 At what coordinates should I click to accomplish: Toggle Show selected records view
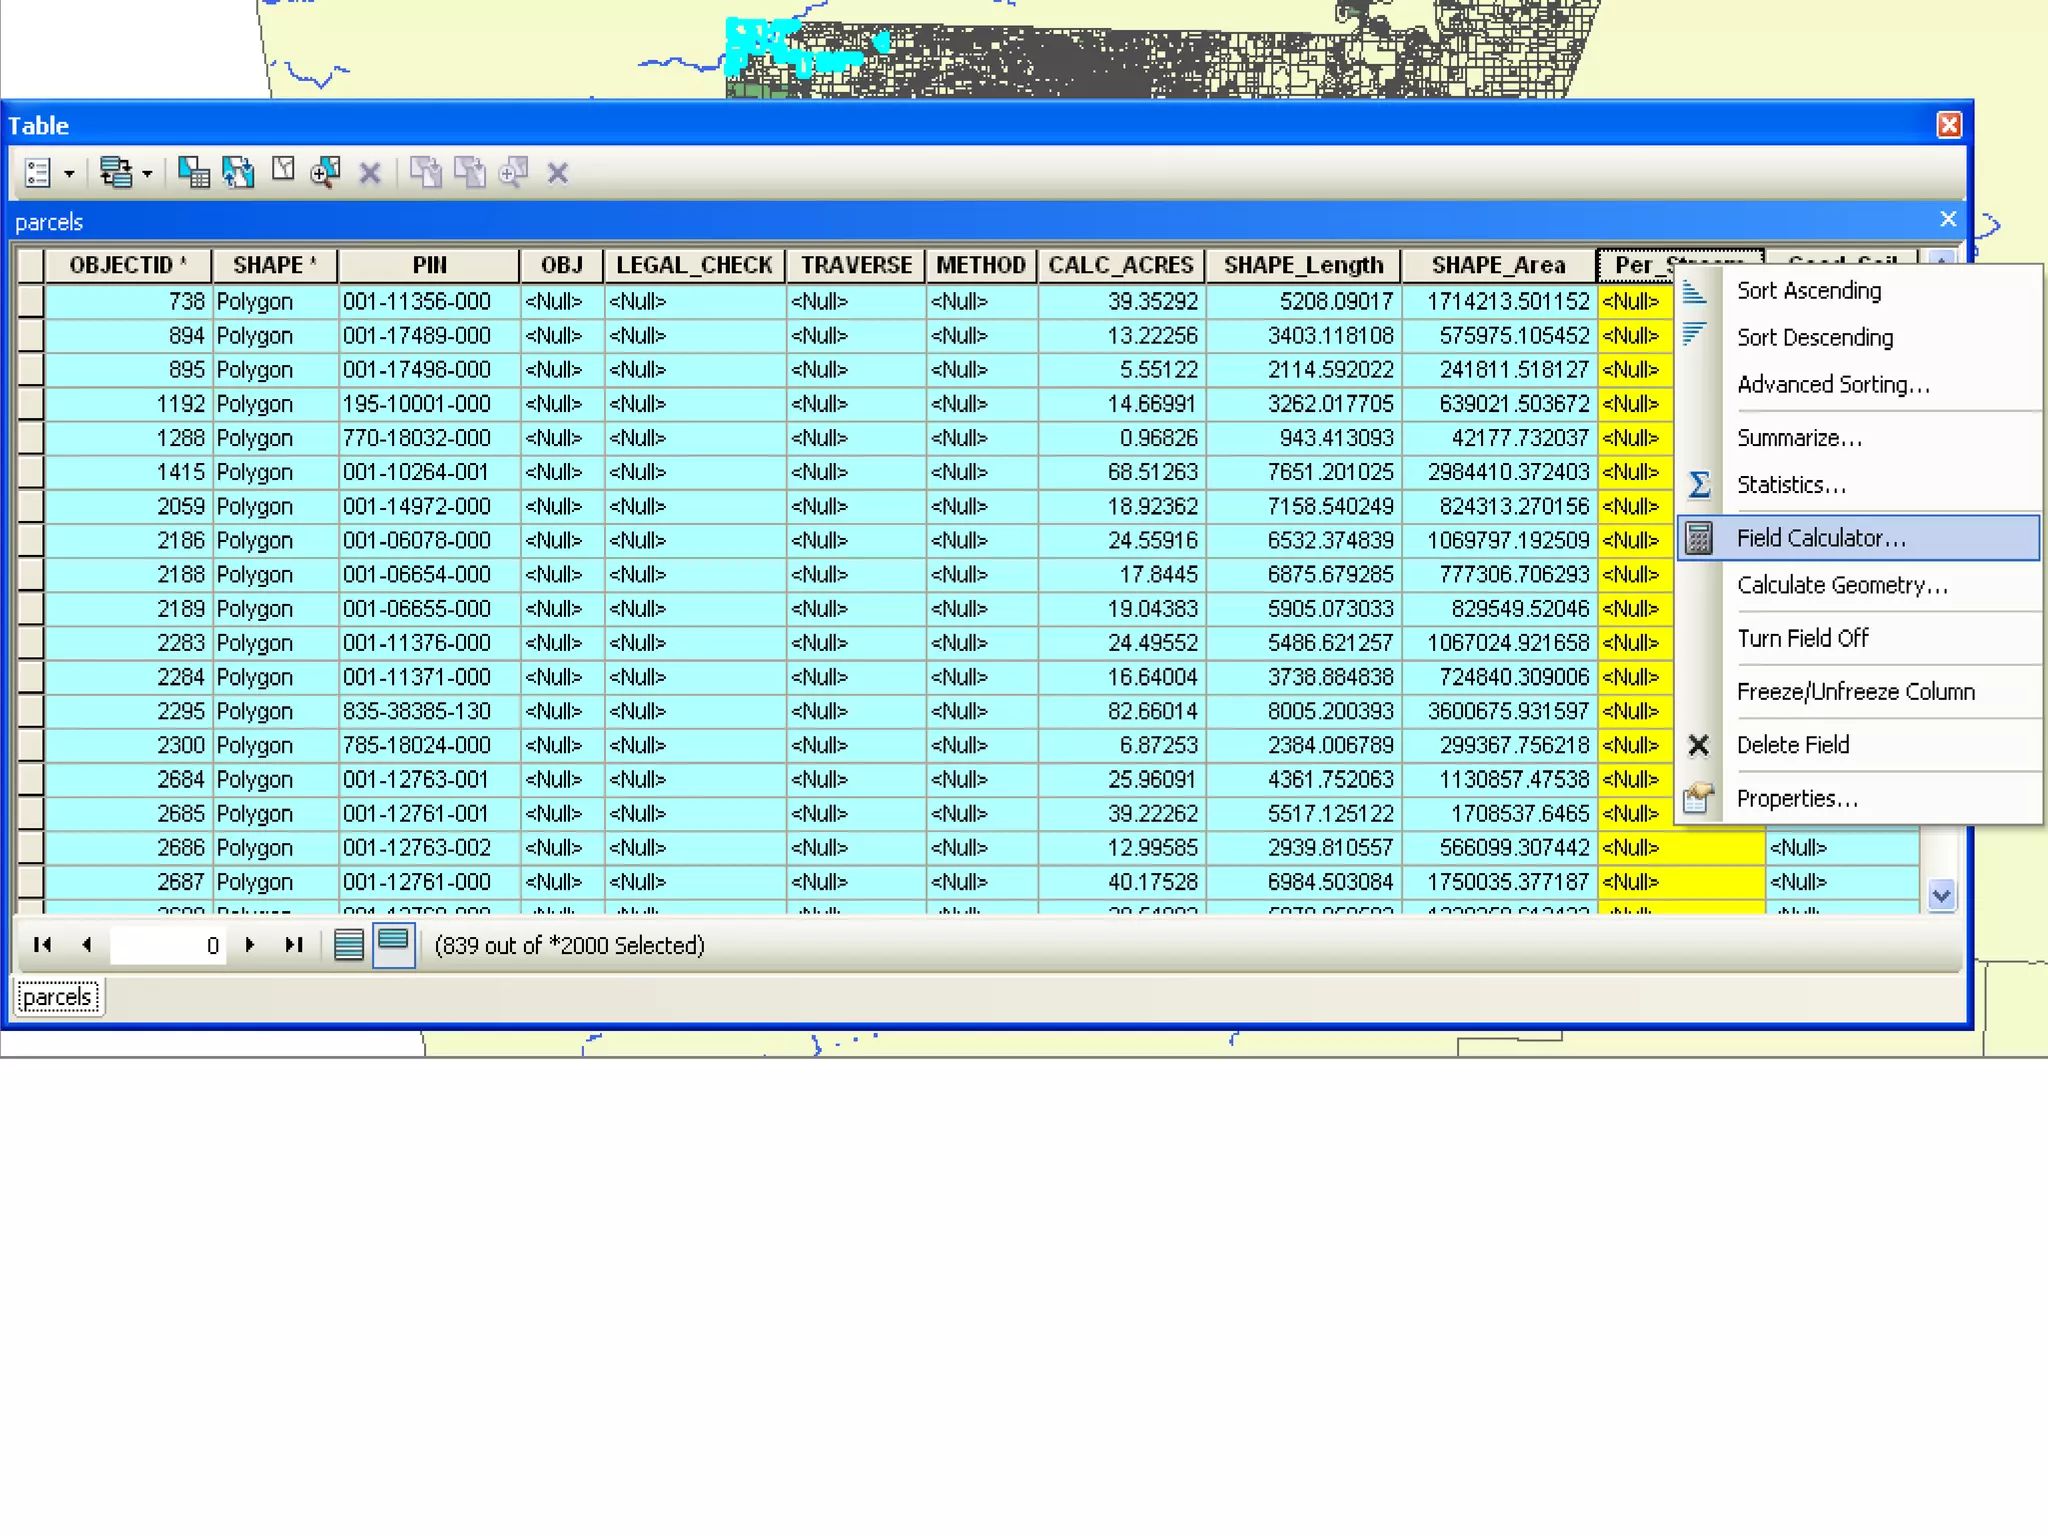coord(394,945)
